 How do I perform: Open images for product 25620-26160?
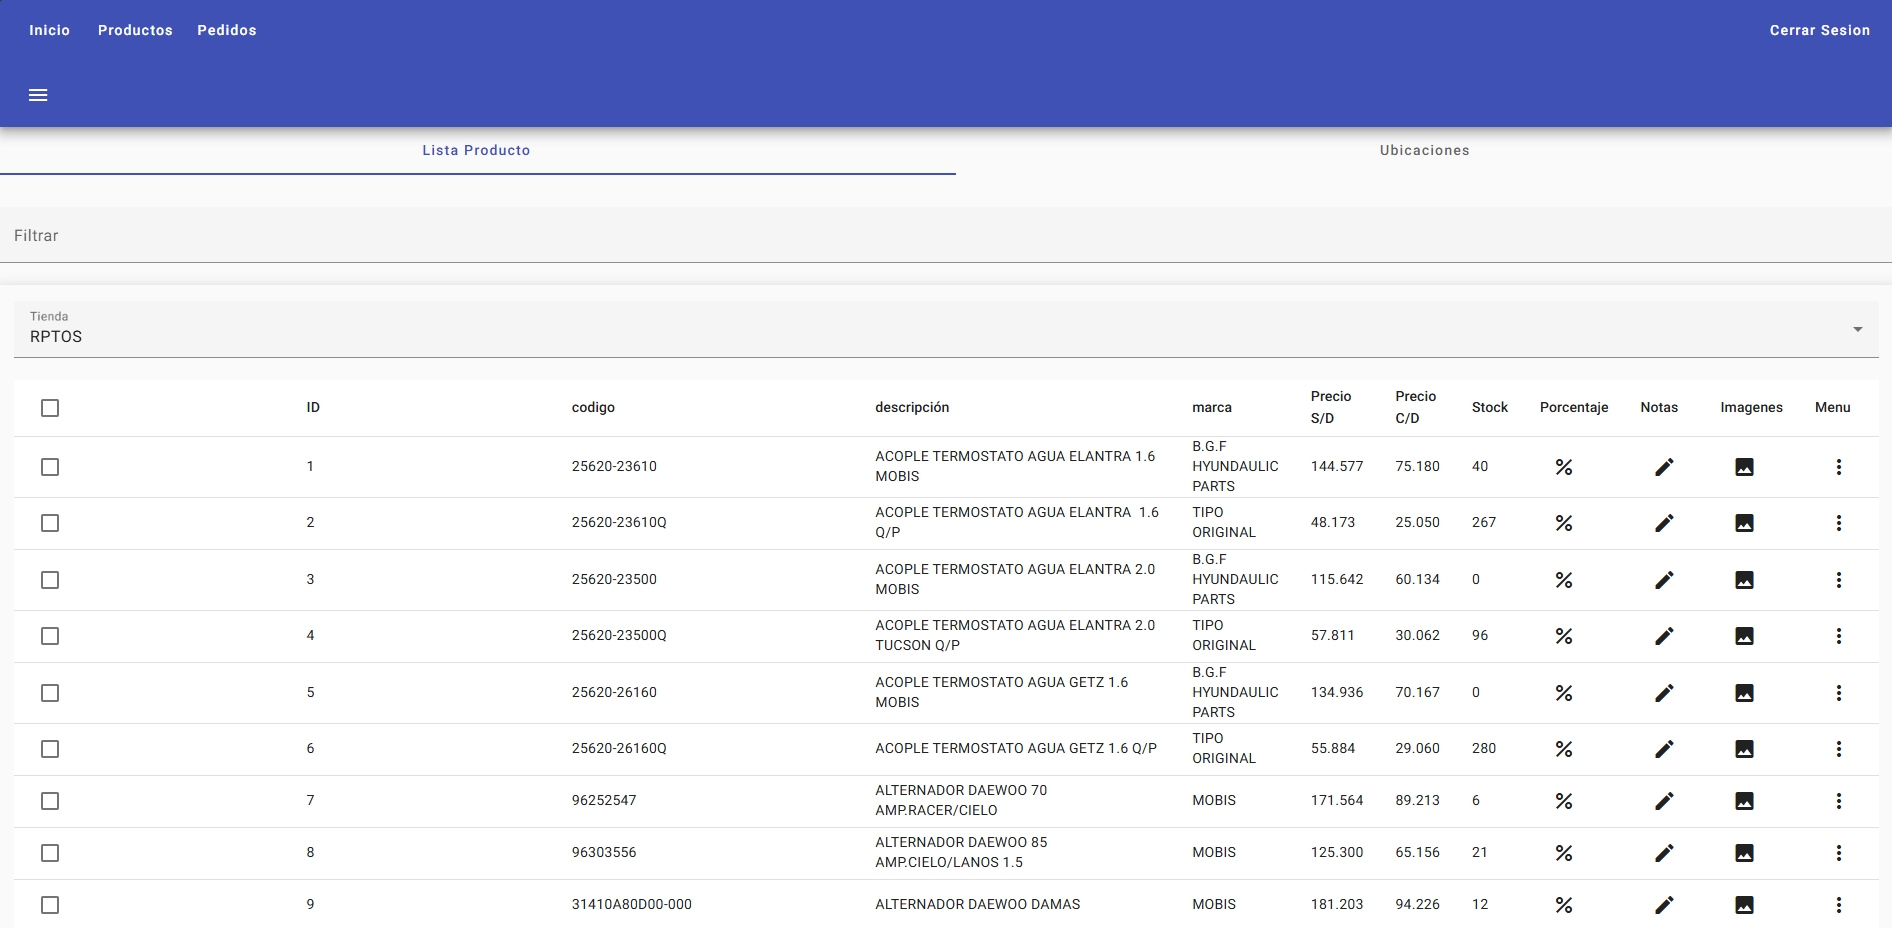tap(1744, 693)
